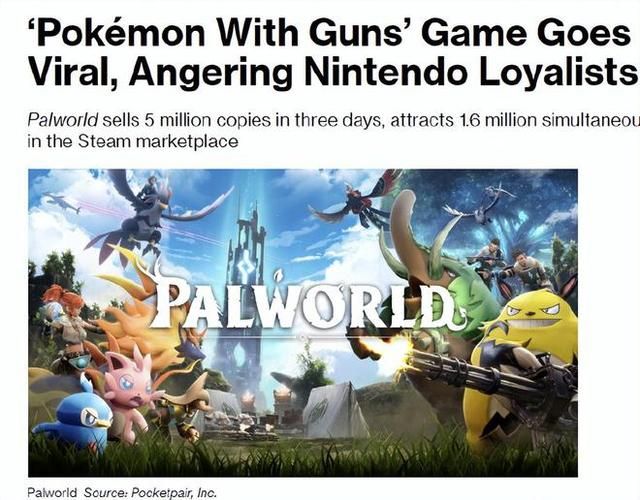Click the 'Source: Pocketpair, Inc.' credit

click(x=150, y=493)
